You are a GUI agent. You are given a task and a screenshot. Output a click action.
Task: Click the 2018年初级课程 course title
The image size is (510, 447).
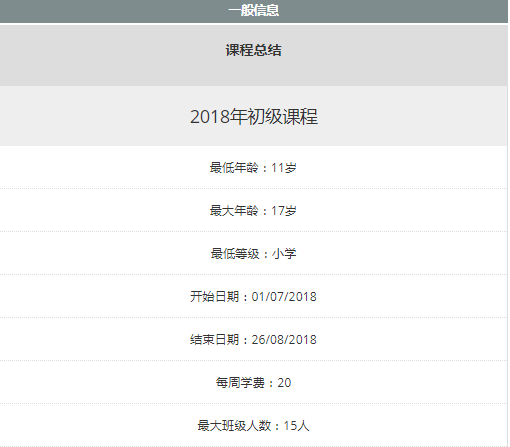pyautogui.click(x=254, y=117)
